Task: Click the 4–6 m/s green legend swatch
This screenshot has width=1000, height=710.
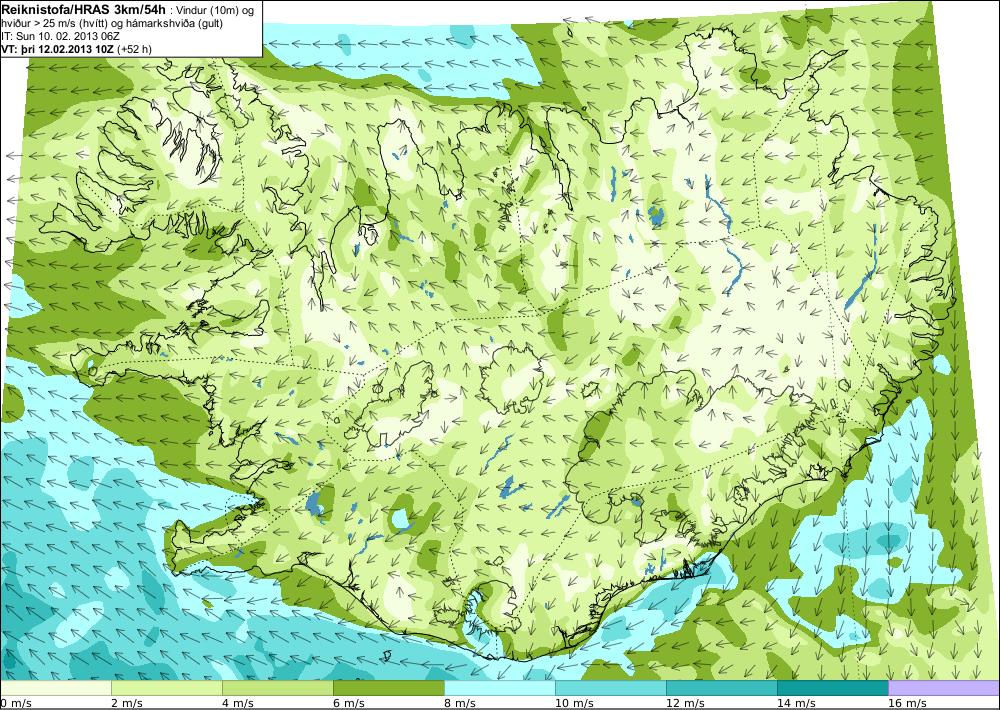Action: pyautogui.click(x=277, y=688)
